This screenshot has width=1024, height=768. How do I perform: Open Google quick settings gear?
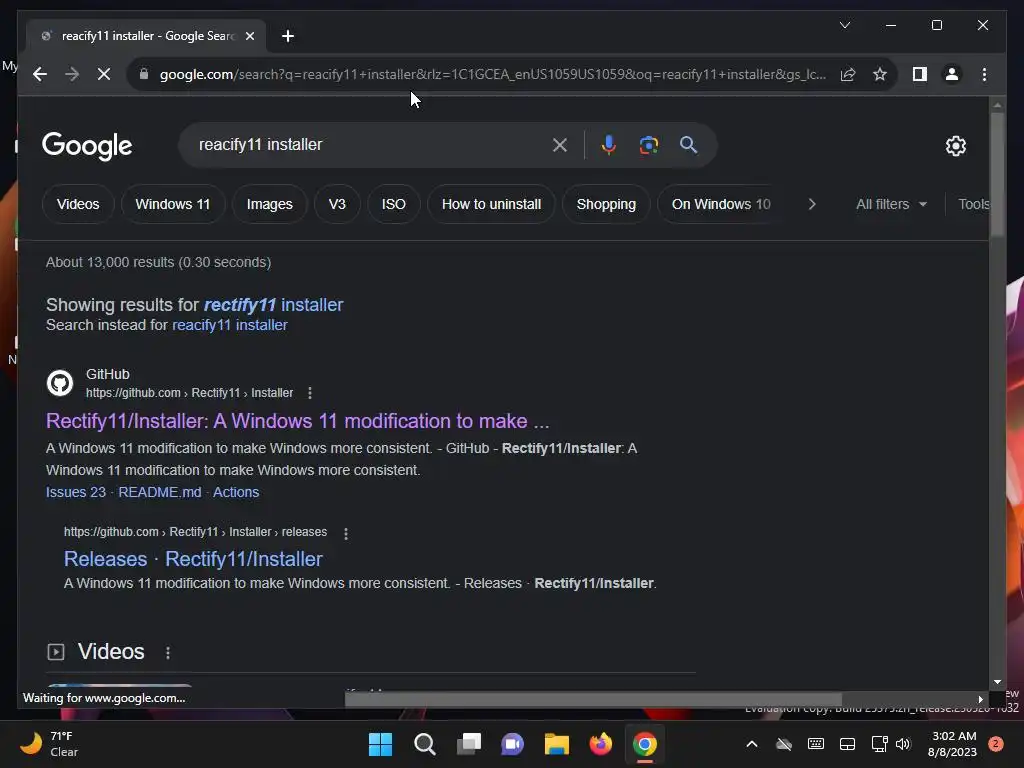[x=955, y=146]
